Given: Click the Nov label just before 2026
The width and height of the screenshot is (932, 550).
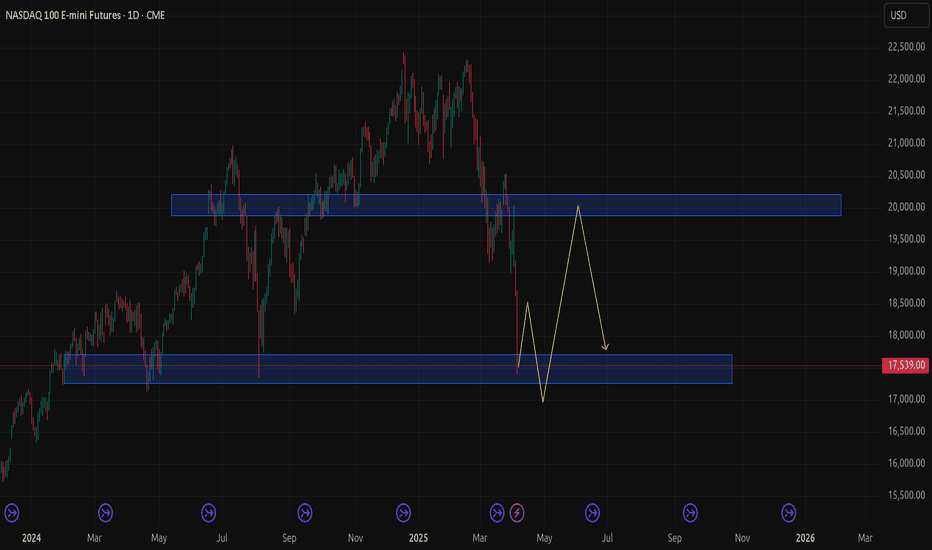Looking at the screenshot, I should 742,538.
